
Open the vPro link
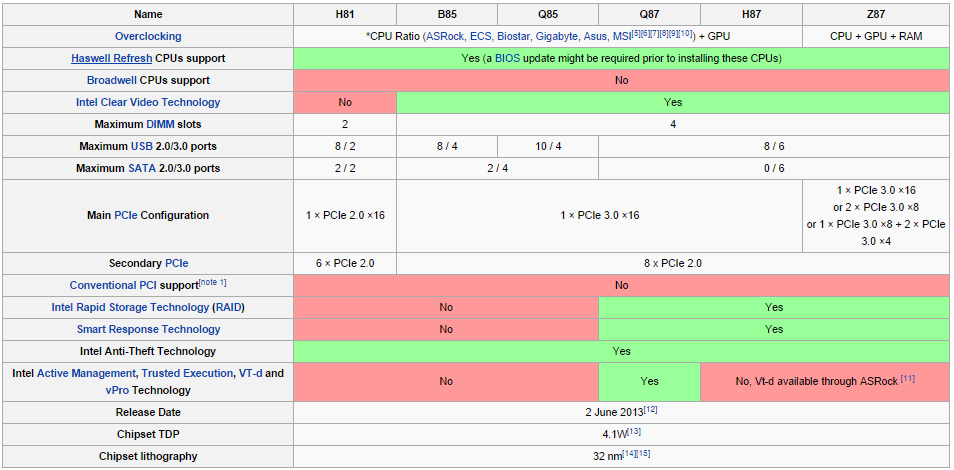coord(117,390)
